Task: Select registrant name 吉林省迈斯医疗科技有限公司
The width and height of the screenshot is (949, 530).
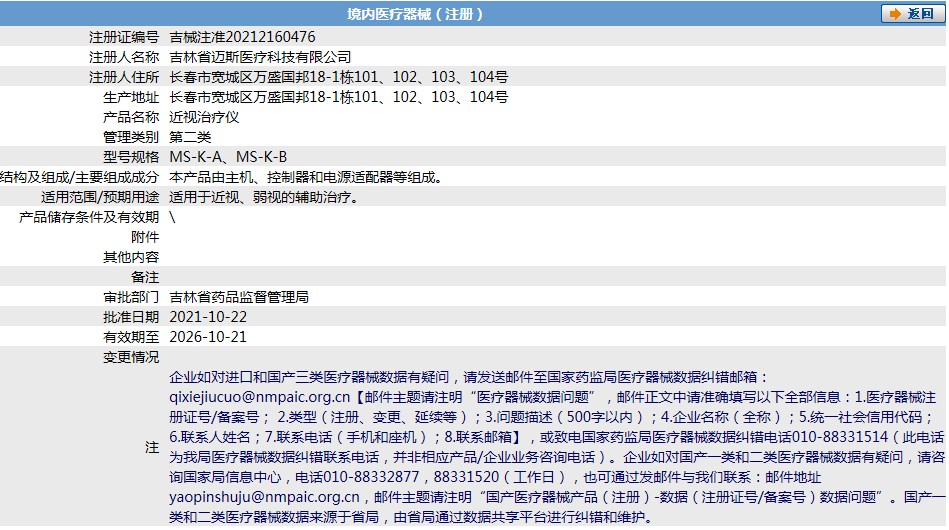Action: click(260, 57)
